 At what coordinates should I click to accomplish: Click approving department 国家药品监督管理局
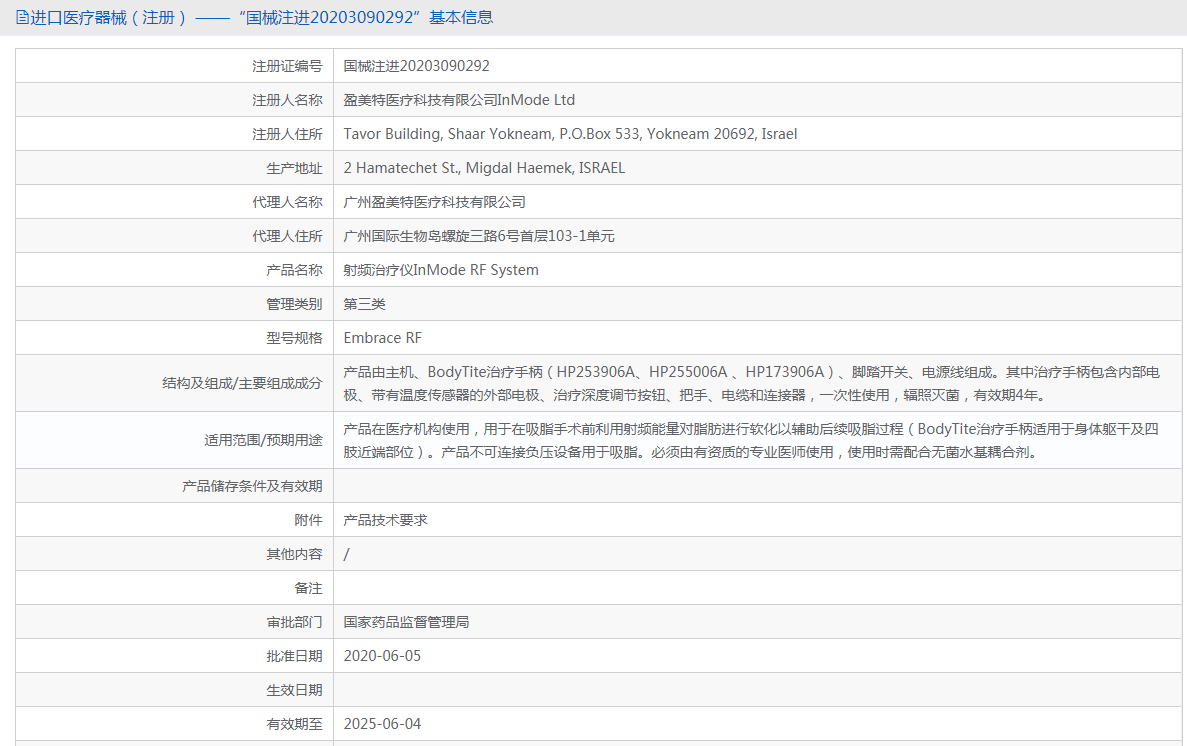coord(407,623)
